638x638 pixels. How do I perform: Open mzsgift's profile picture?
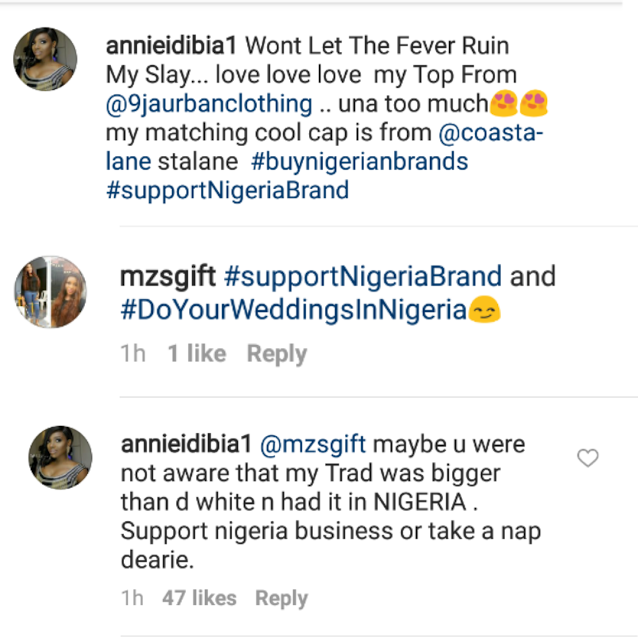click(50, 291)
